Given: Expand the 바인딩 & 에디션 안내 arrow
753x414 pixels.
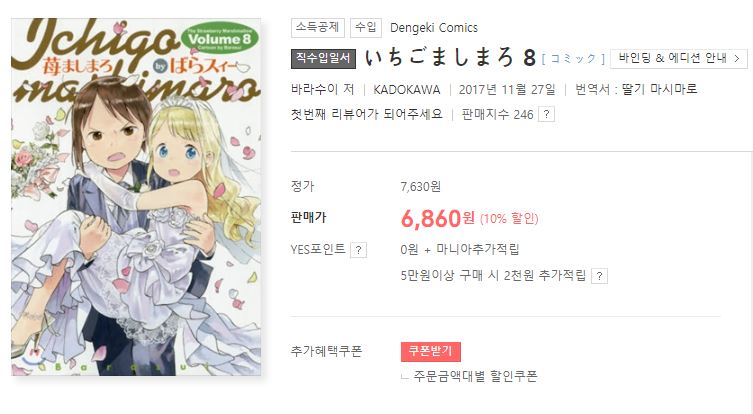Looking at the screenshot, I should [737, 59].
